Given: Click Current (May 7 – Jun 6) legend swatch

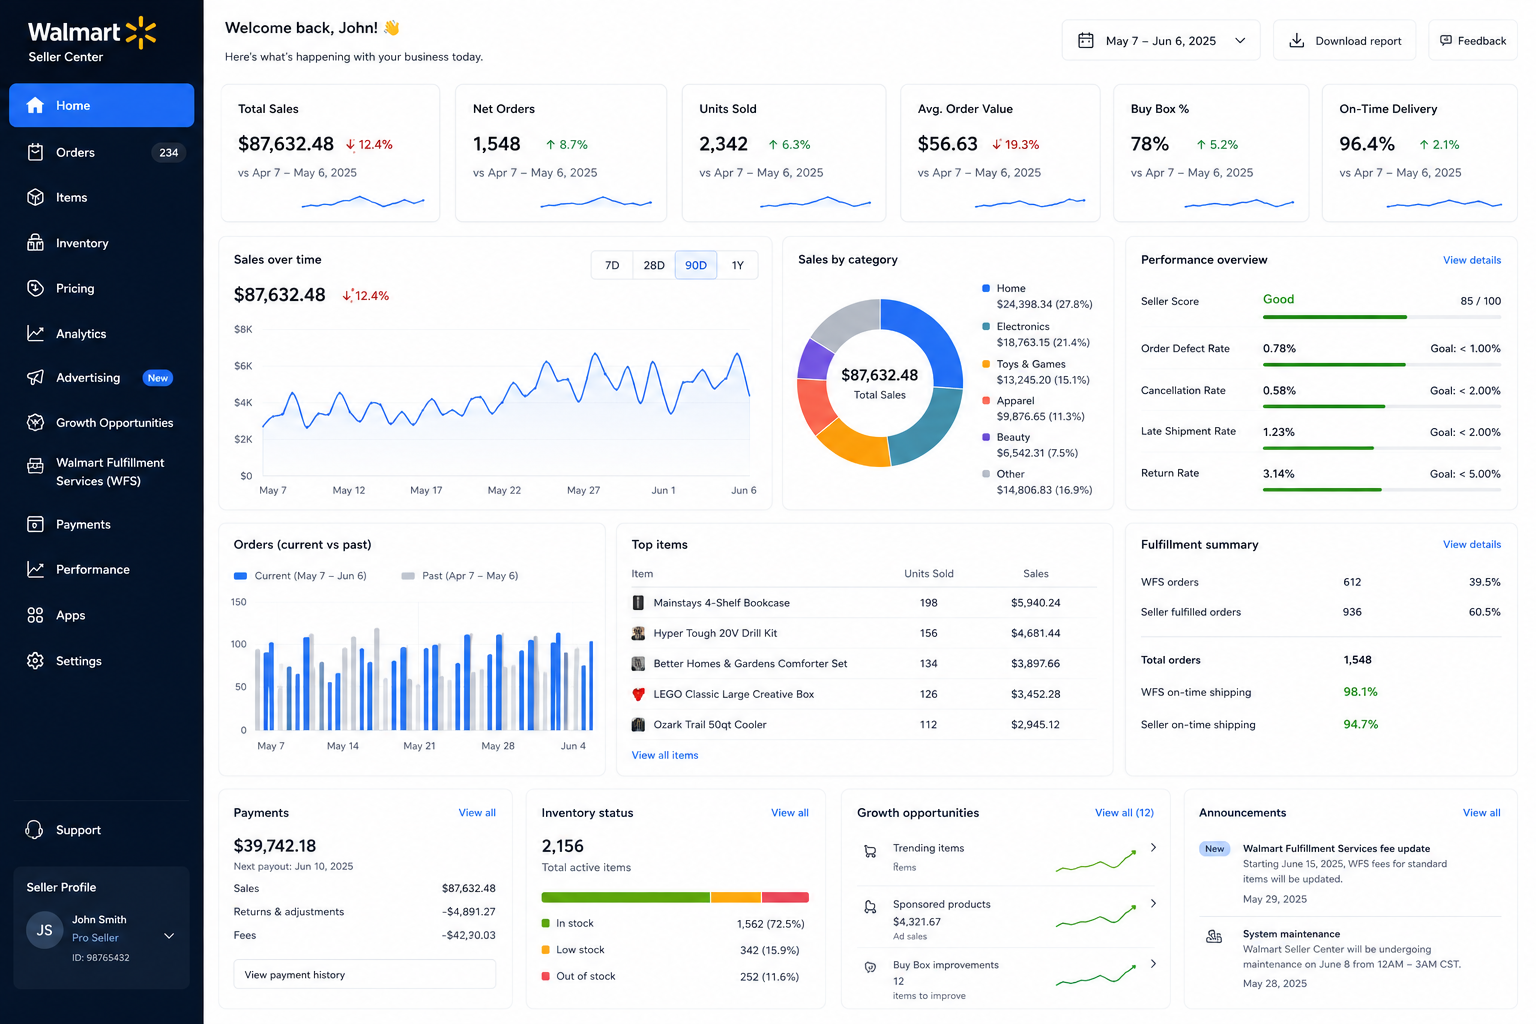Looking at the screenshot, I should (240, 576).
